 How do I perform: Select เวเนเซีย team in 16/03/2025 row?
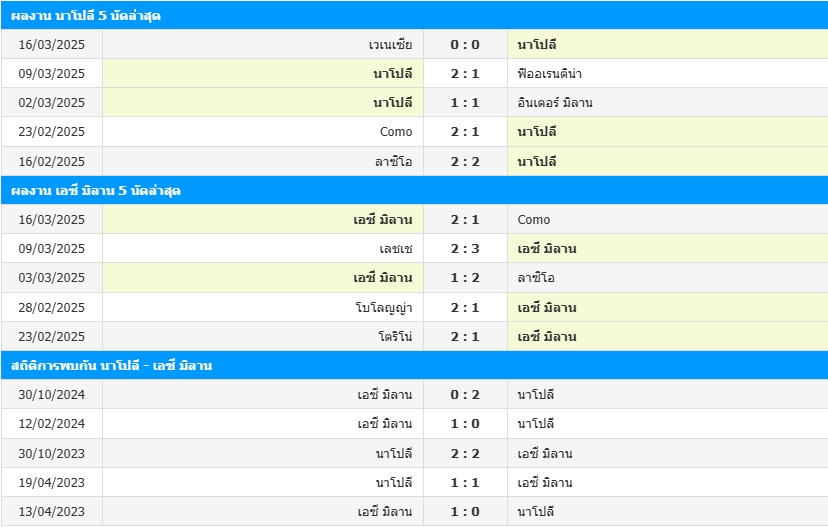pyautogui.click(x=390, y=44)
